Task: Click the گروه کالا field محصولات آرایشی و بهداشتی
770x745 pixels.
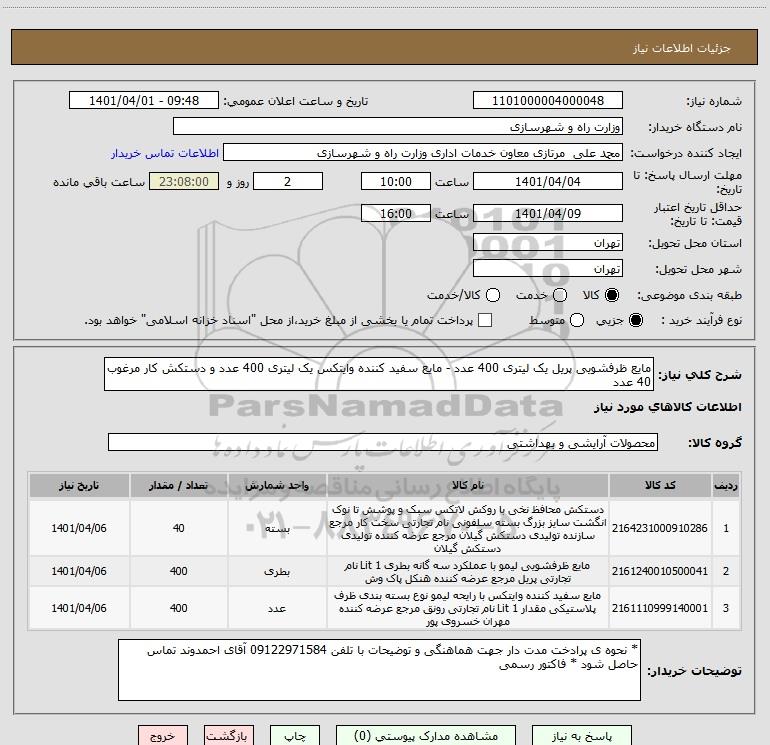Action: pos(383,442)
